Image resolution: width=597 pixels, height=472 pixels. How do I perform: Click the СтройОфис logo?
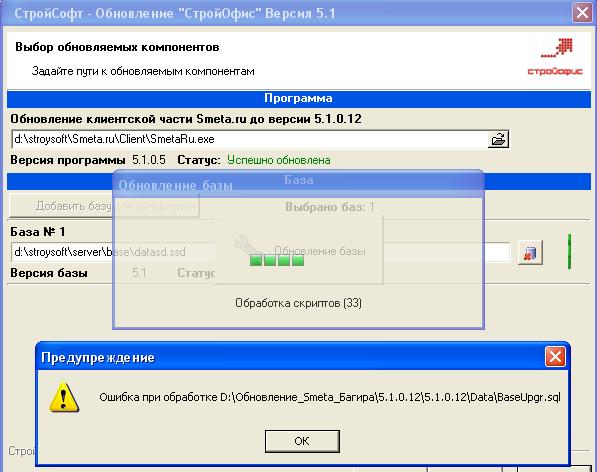555,57
